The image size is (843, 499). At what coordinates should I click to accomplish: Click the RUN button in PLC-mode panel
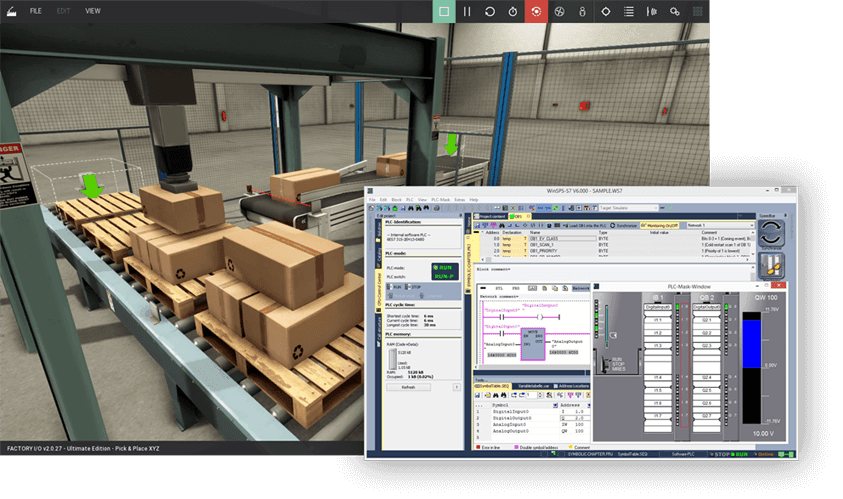pyautogui.click(x=395, y=287)
